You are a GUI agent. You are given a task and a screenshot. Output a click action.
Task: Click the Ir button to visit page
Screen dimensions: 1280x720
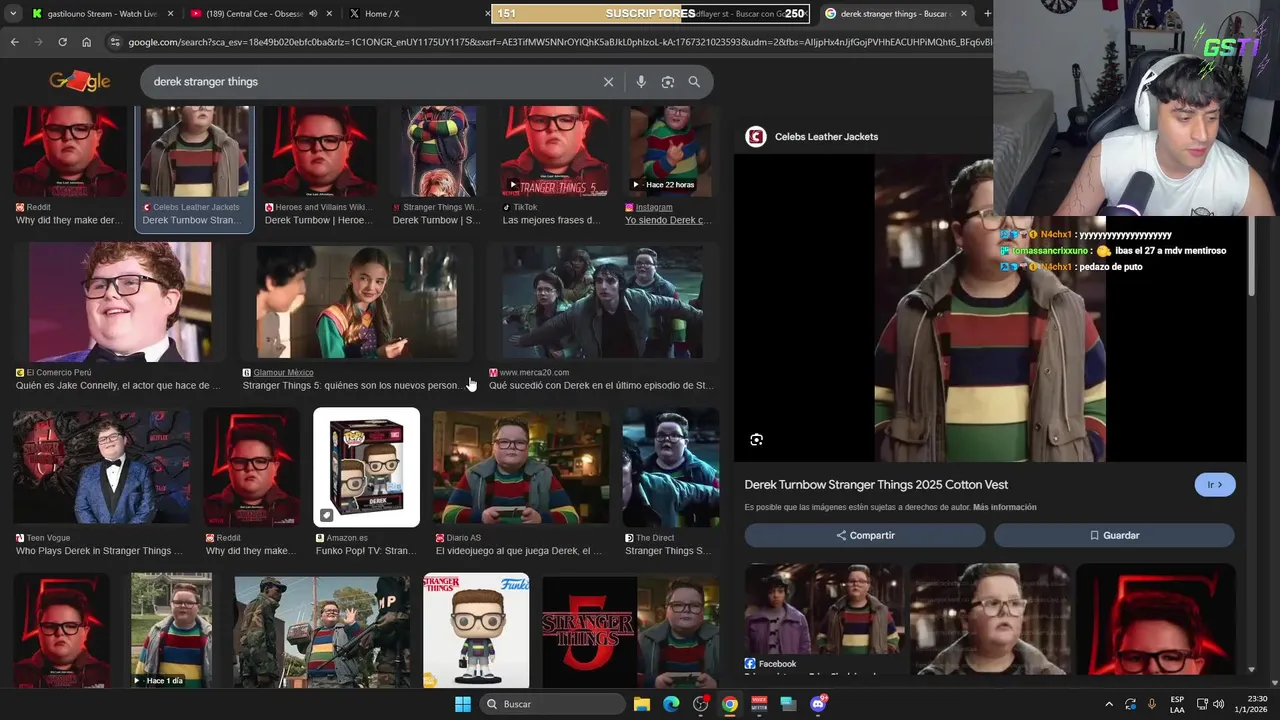point(1215,485)
